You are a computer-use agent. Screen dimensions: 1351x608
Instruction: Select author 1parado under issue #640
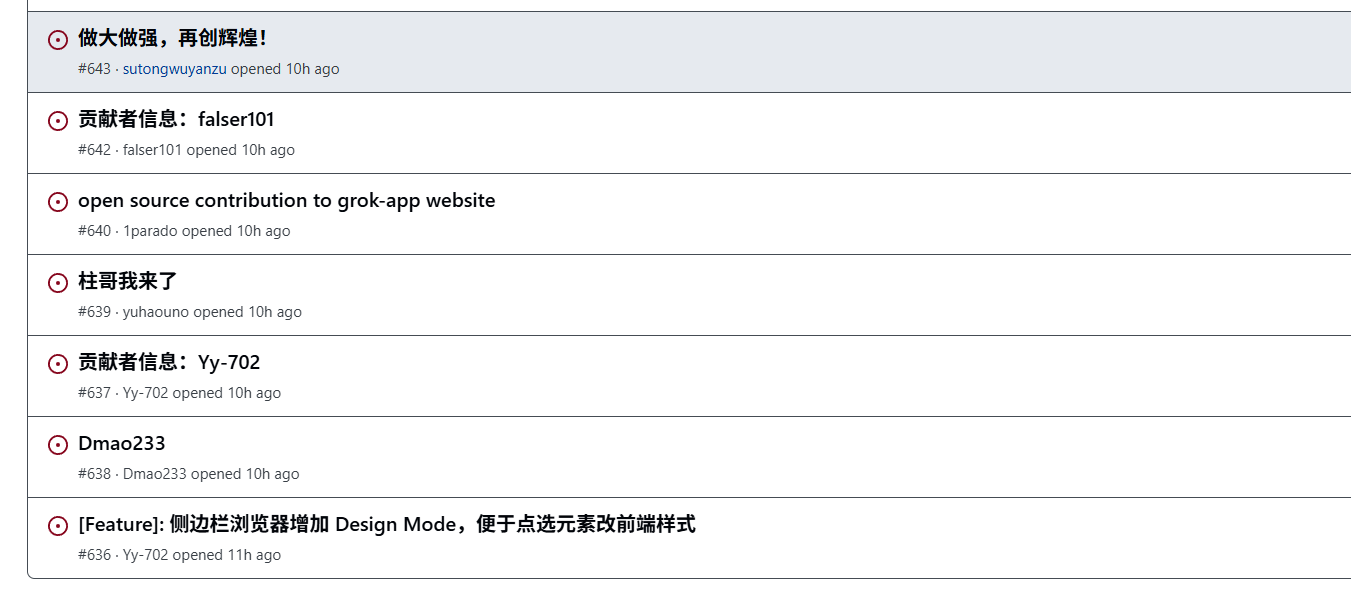(x=150, y=231)
